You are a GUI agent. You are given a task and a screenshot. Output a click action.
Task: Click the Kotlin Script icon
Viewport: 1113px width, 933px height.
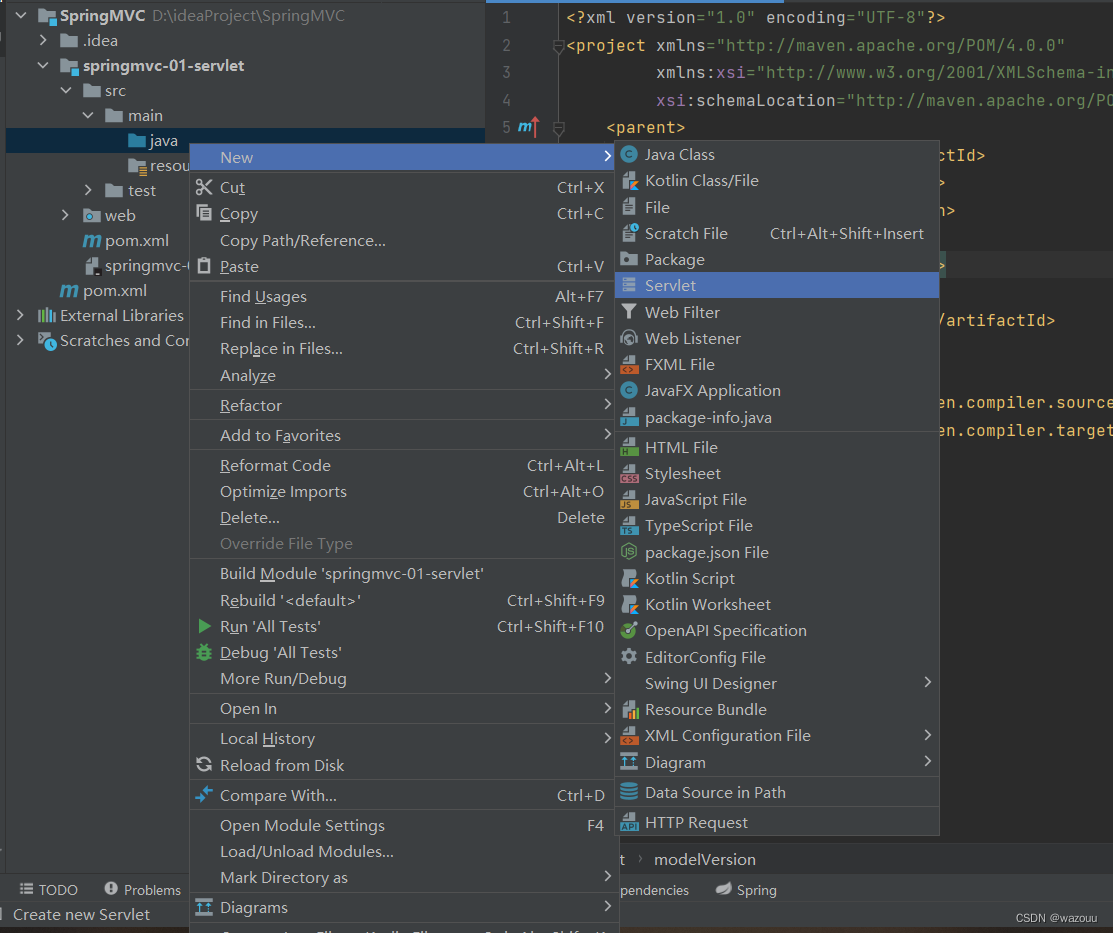(x=629, y=579)
